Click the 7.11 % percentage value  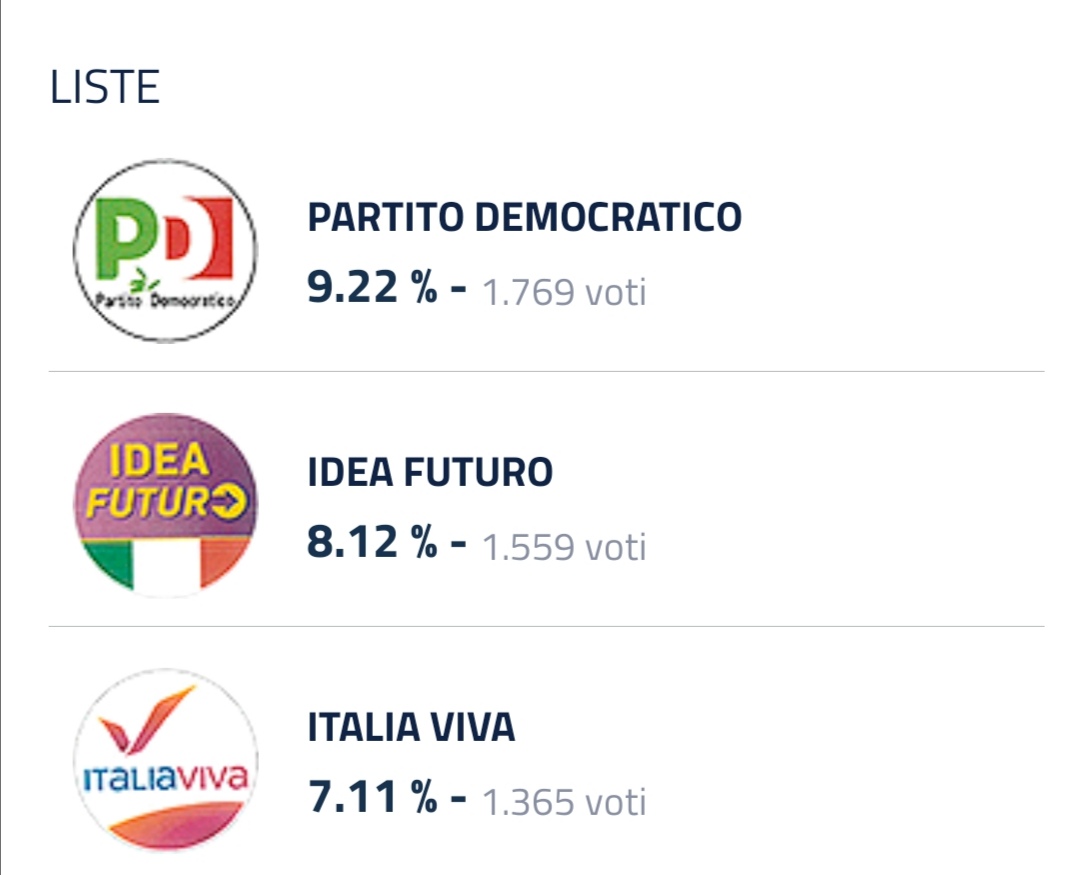pyautogui.click(x=372, y=797)
